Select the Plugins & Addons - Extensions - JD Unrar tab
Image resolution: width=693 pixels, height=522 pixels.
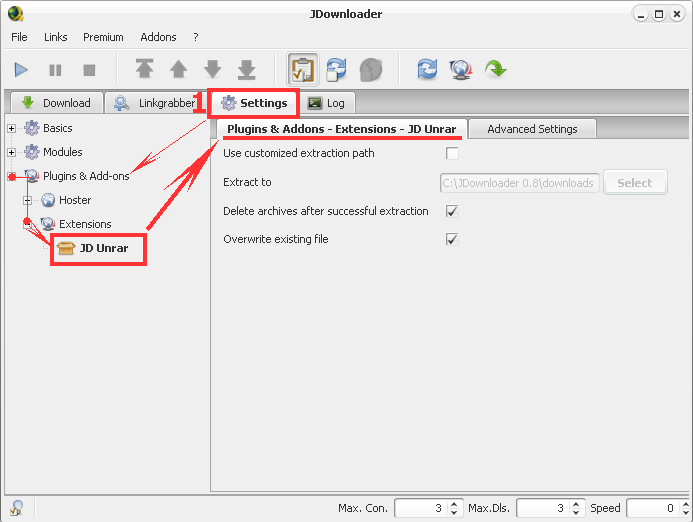point(342,129)
